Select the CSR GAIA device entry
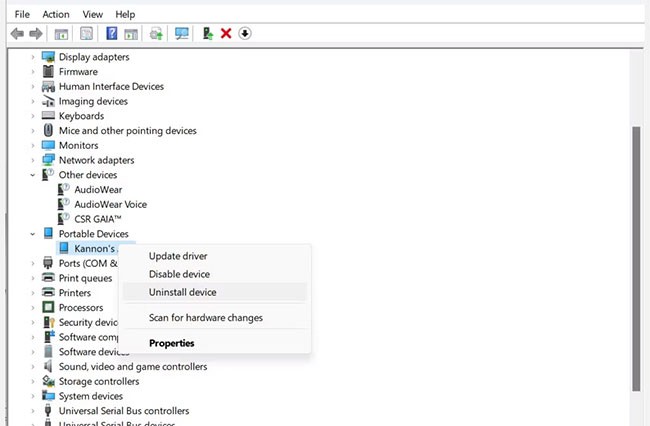 pyautogui.click(x=98, y=219)
